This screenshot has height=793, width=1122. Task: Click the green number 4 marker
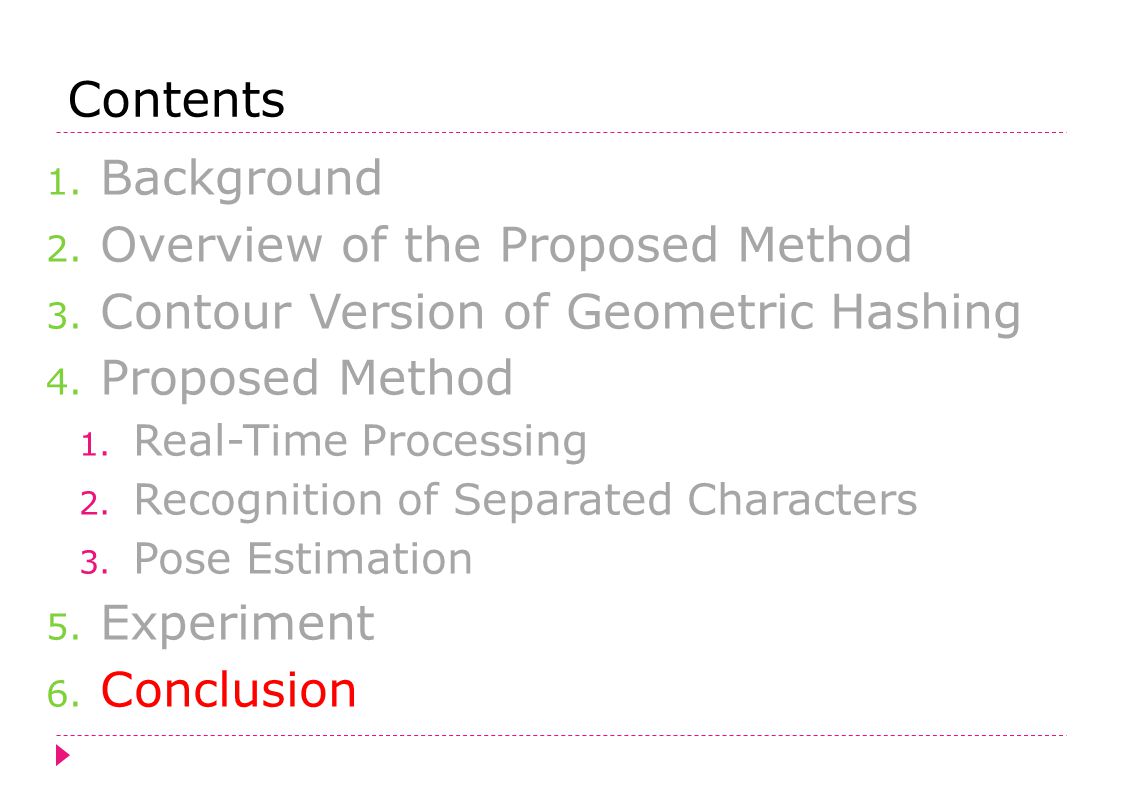click(64, 381)
